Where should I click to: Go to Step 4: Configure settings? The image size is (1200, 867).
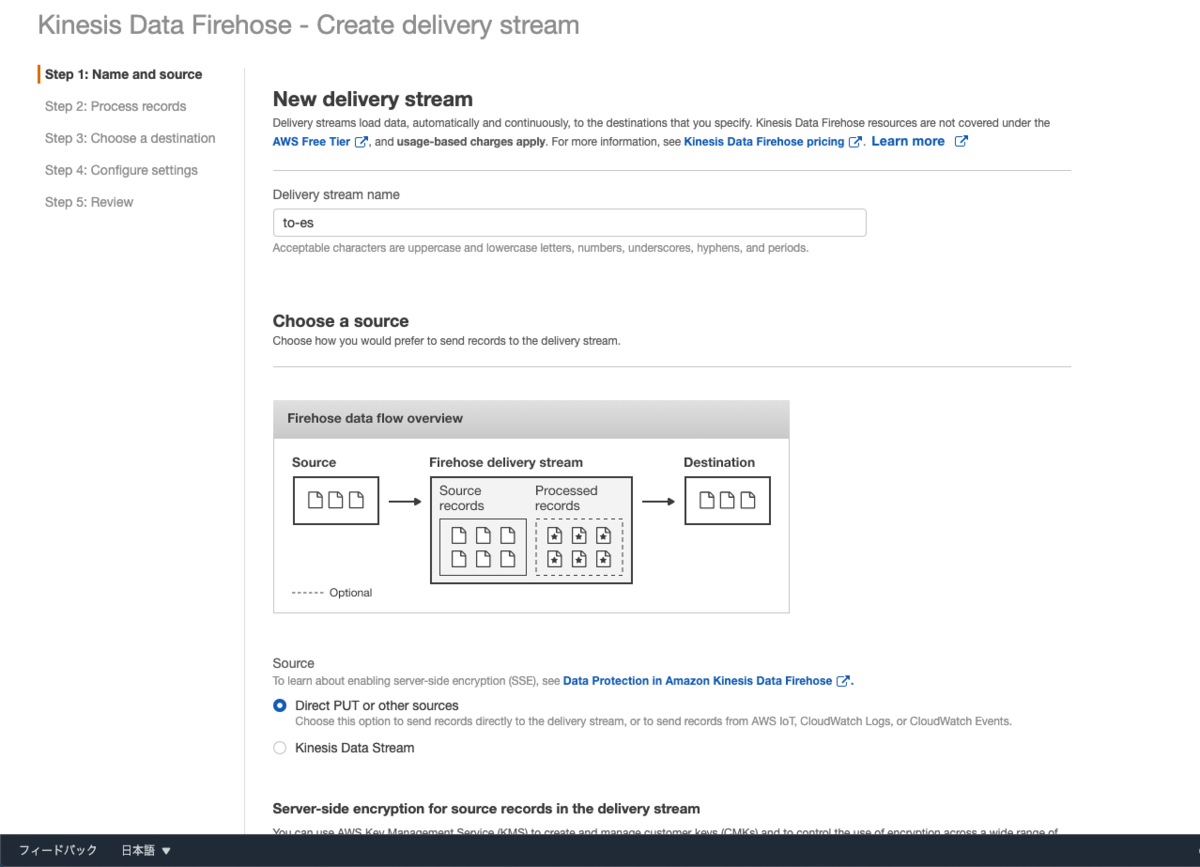[121, 170]
